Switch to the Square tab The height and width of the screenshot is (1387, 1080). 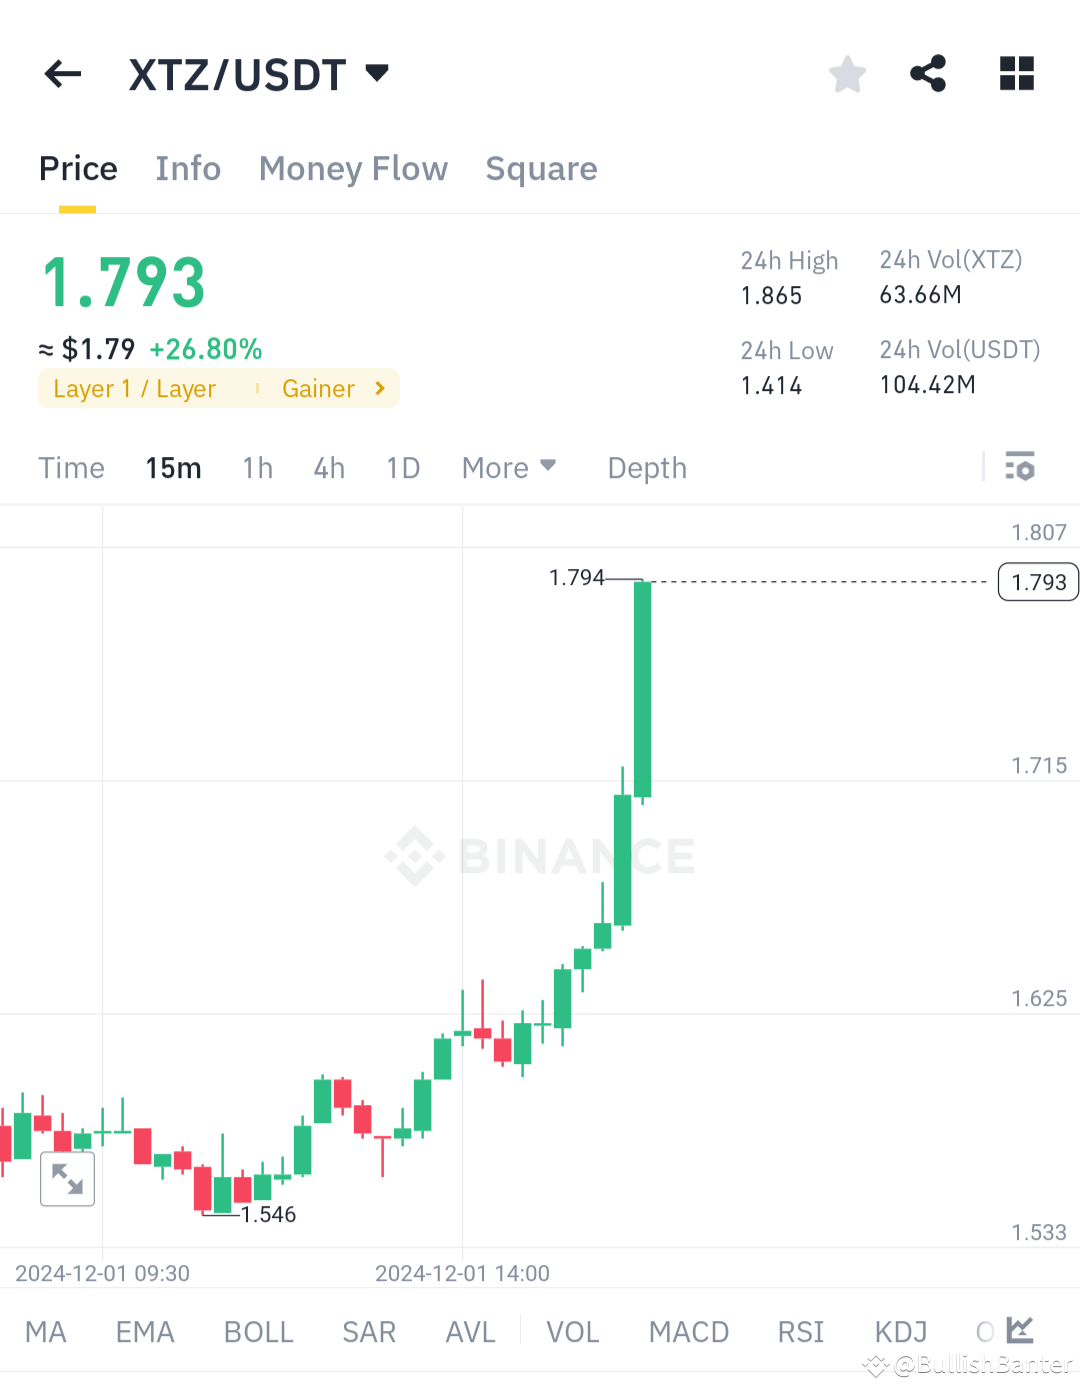541,168
